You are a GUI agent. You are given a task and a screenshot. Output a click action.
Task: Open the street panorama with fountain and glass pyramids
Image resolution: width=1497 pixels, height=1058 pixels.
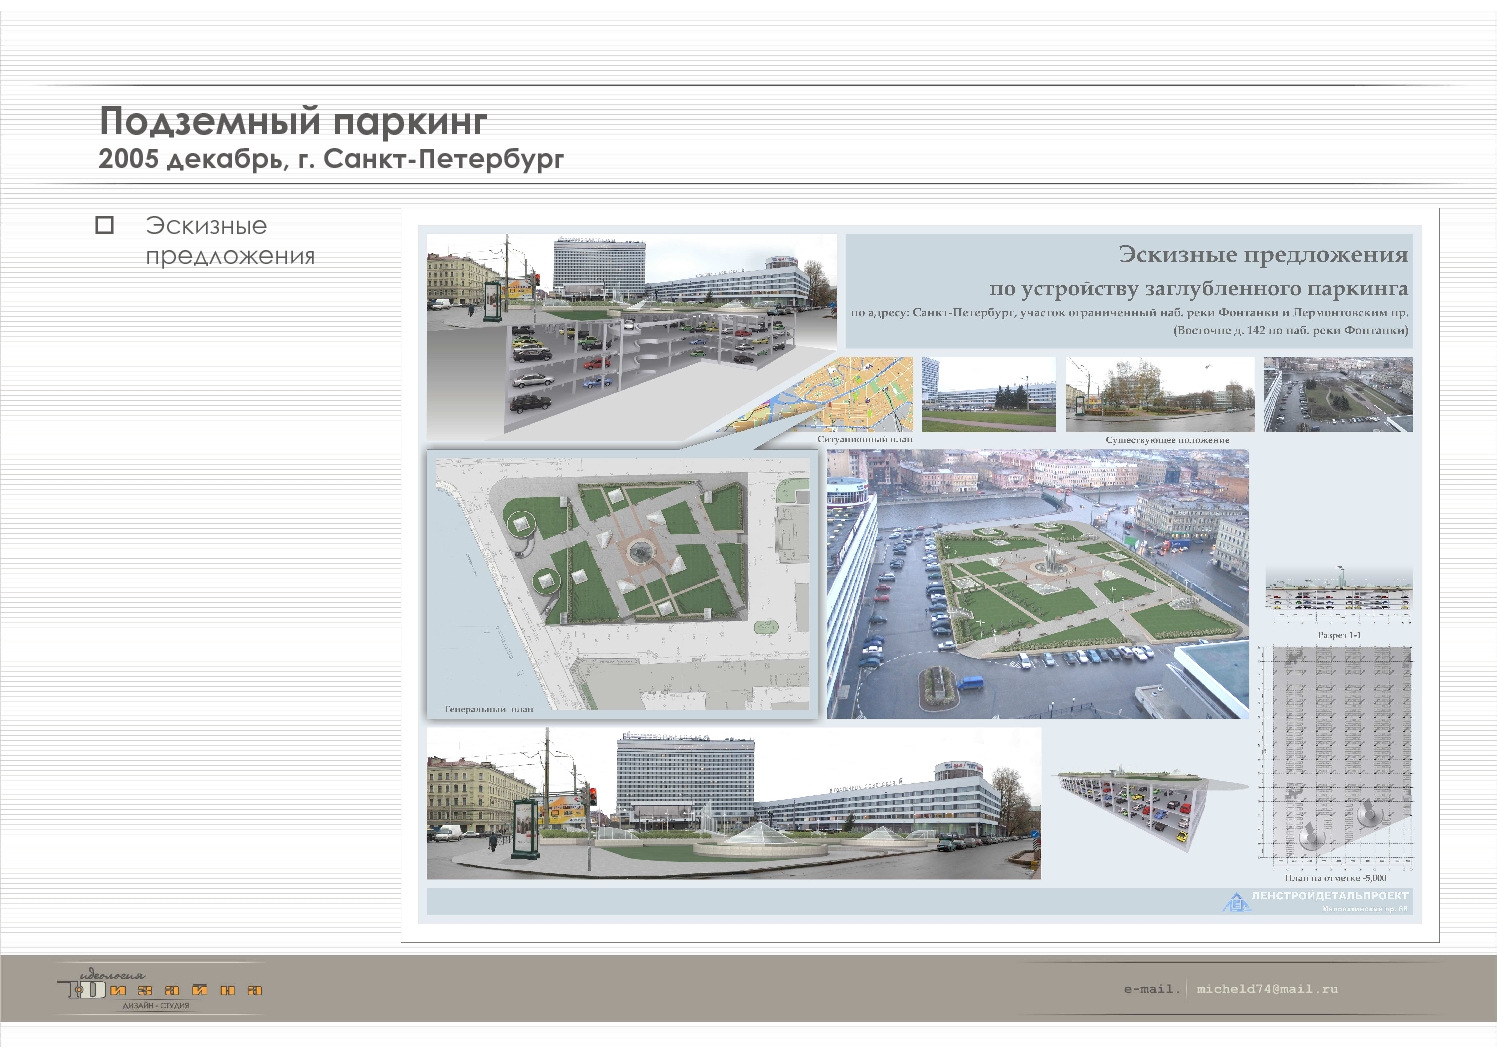point(734,803)
